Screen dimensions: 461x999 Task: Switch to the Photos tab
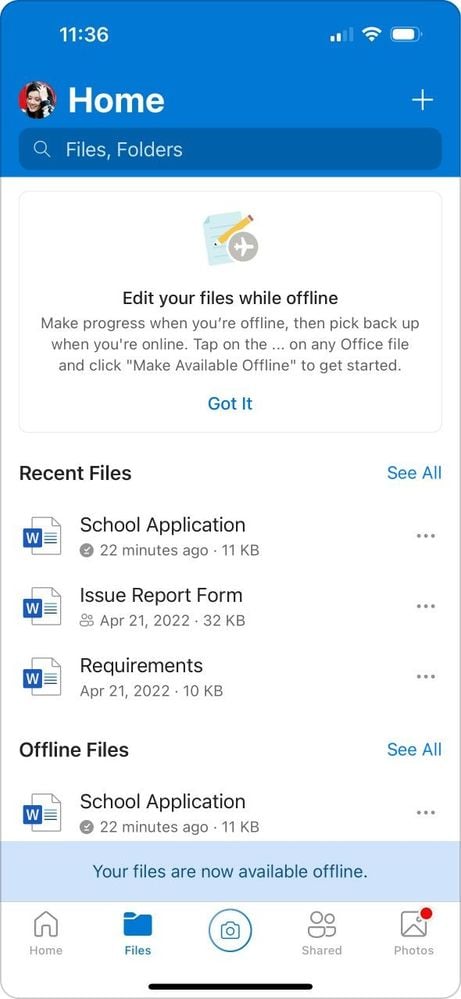[414, 933]
